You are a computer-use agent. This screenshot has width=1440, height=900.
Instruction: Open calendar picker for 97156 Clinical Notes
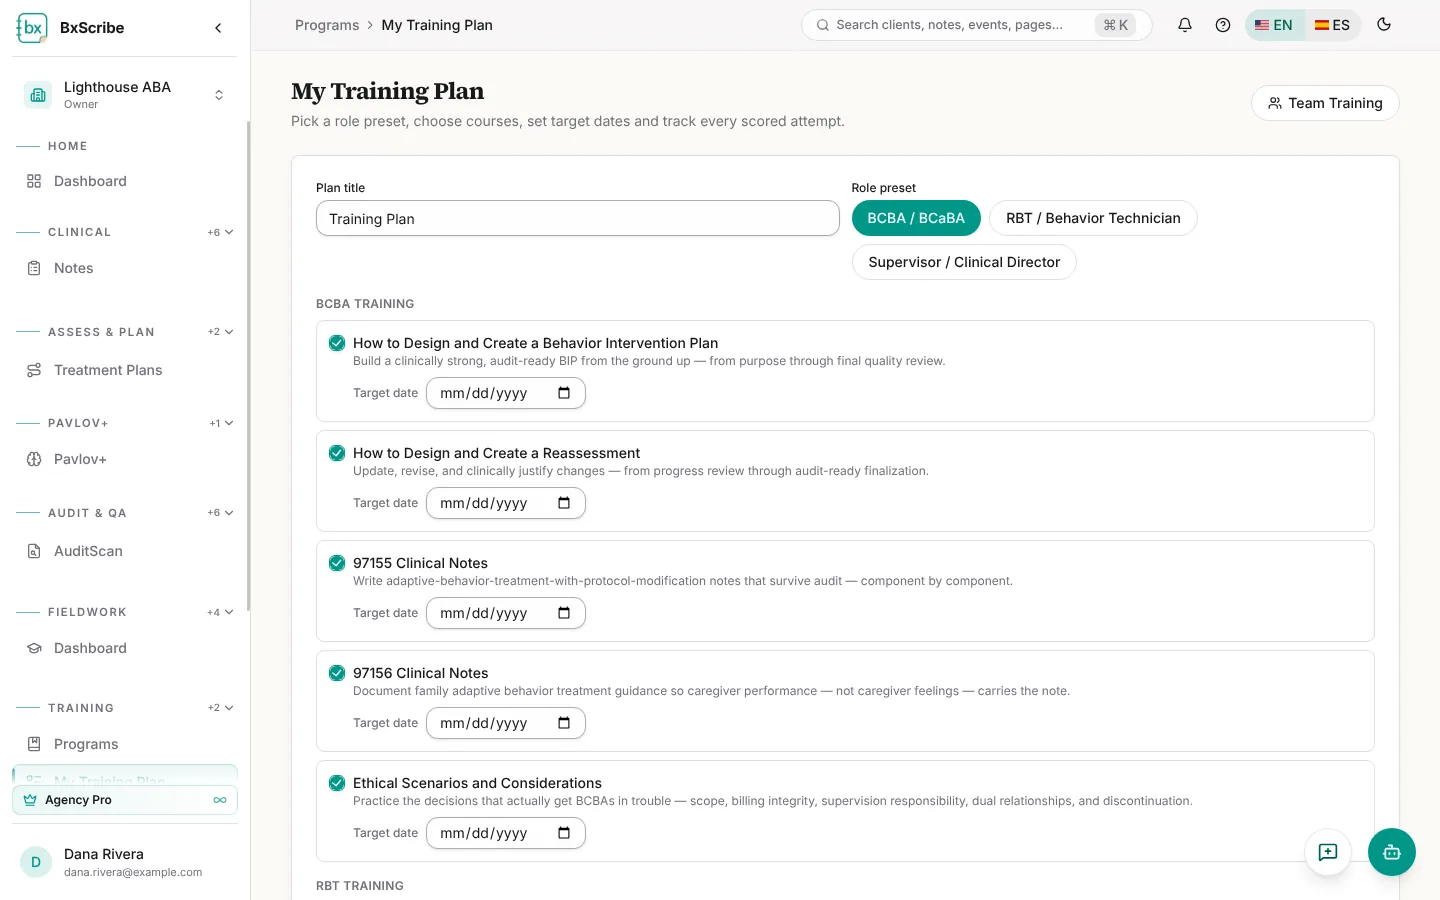[564, 723]
